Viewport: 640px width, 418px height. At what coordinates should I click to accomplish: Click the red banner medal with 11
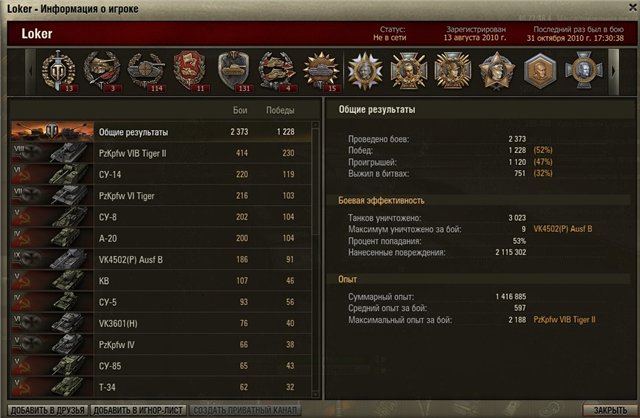(x=190, y=71)
